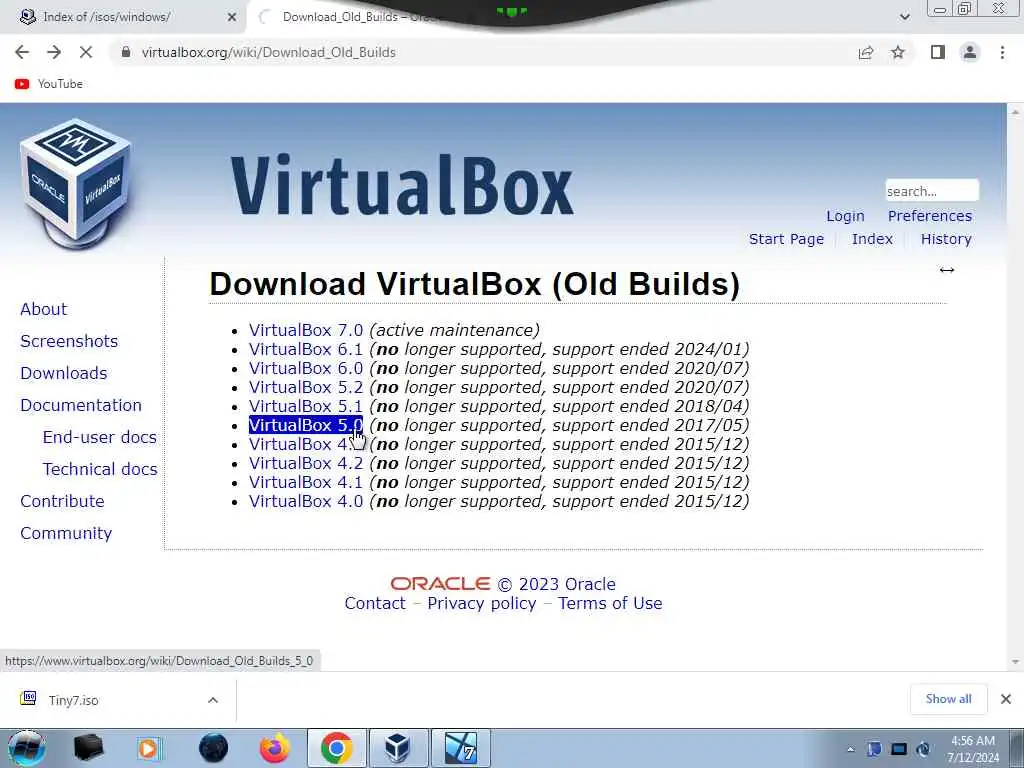Open the Privacy policy link
This screenshot has width=1024, height=768.
(x=482, y=603)
